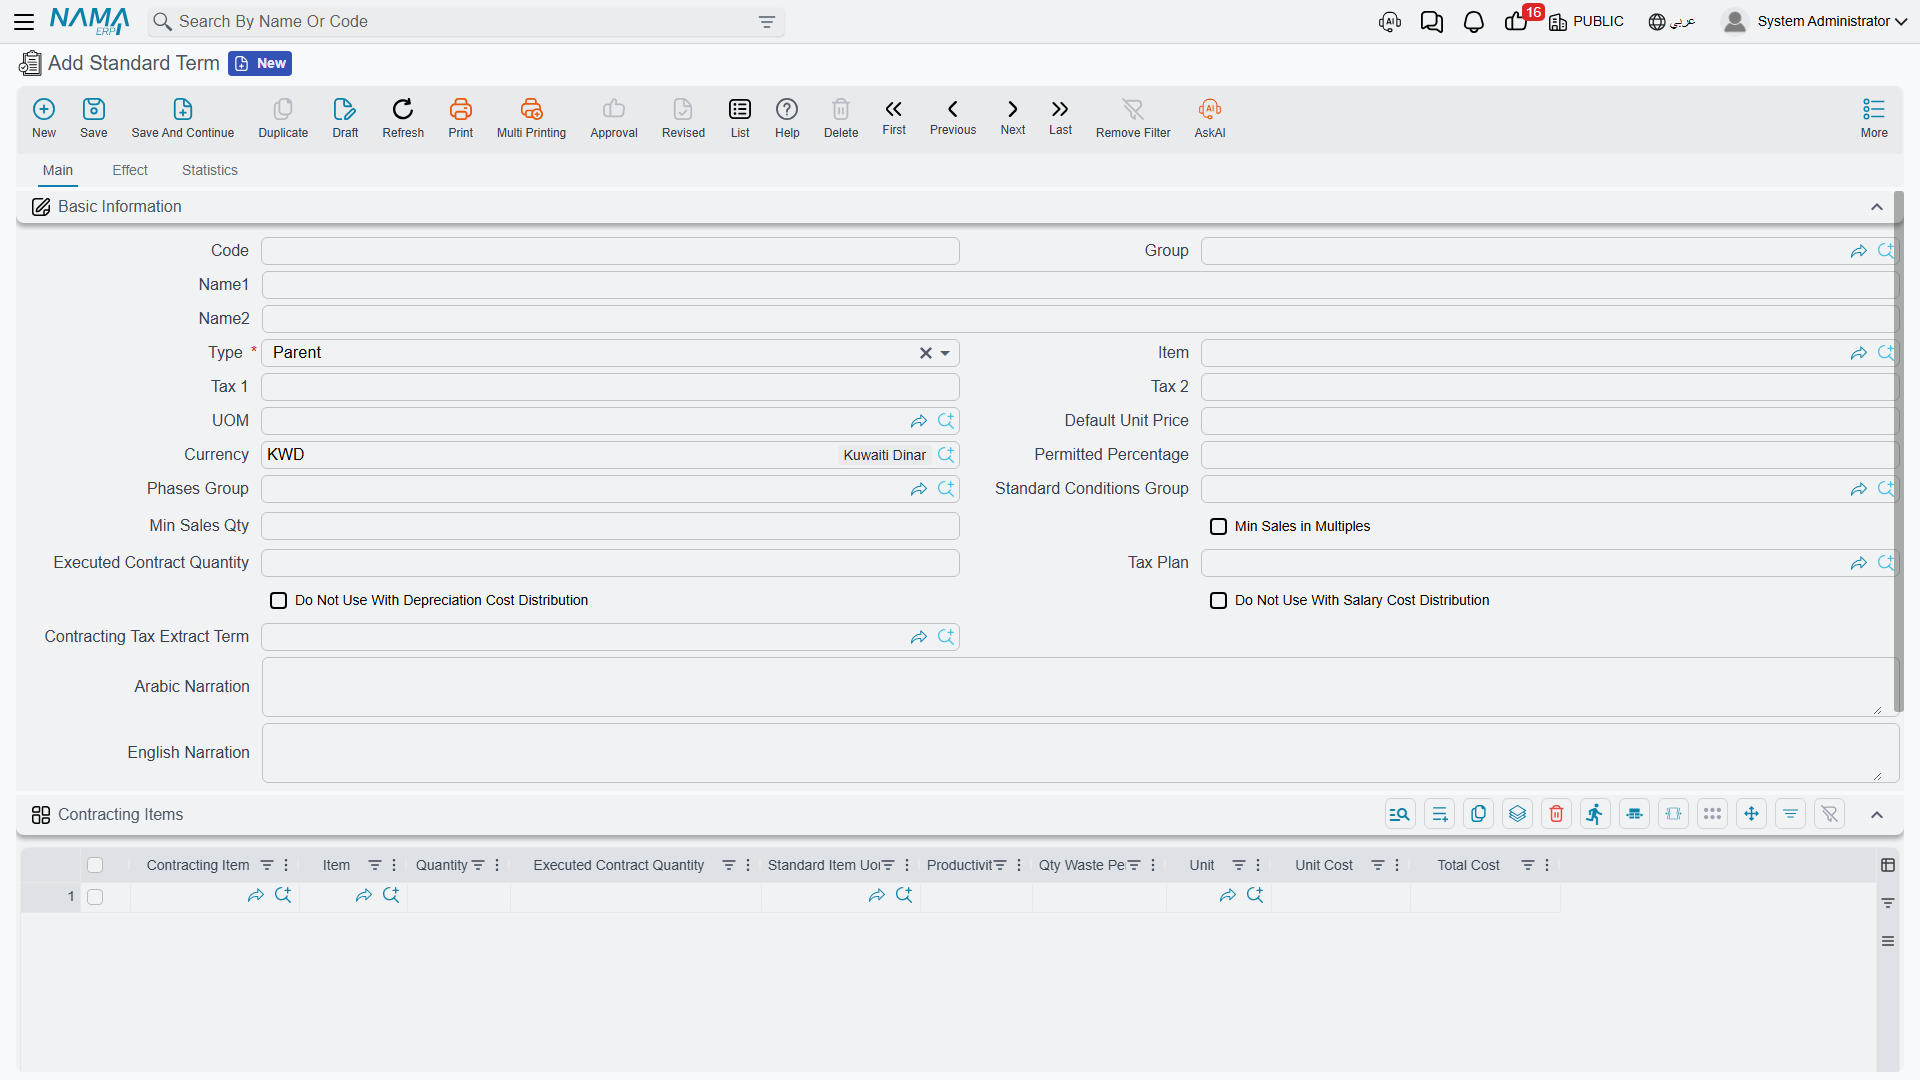Open Multi Printing

[x=531, y=118]
